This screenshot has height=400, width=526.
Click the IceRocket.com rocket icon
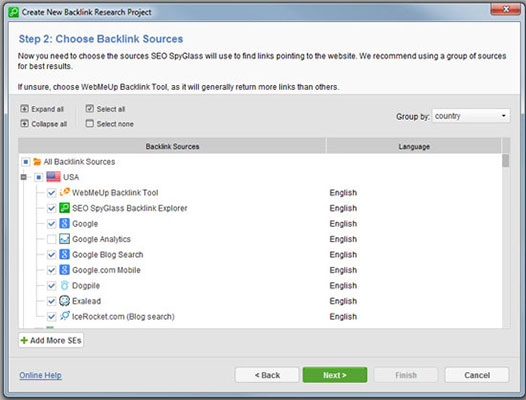pos(64,316)
